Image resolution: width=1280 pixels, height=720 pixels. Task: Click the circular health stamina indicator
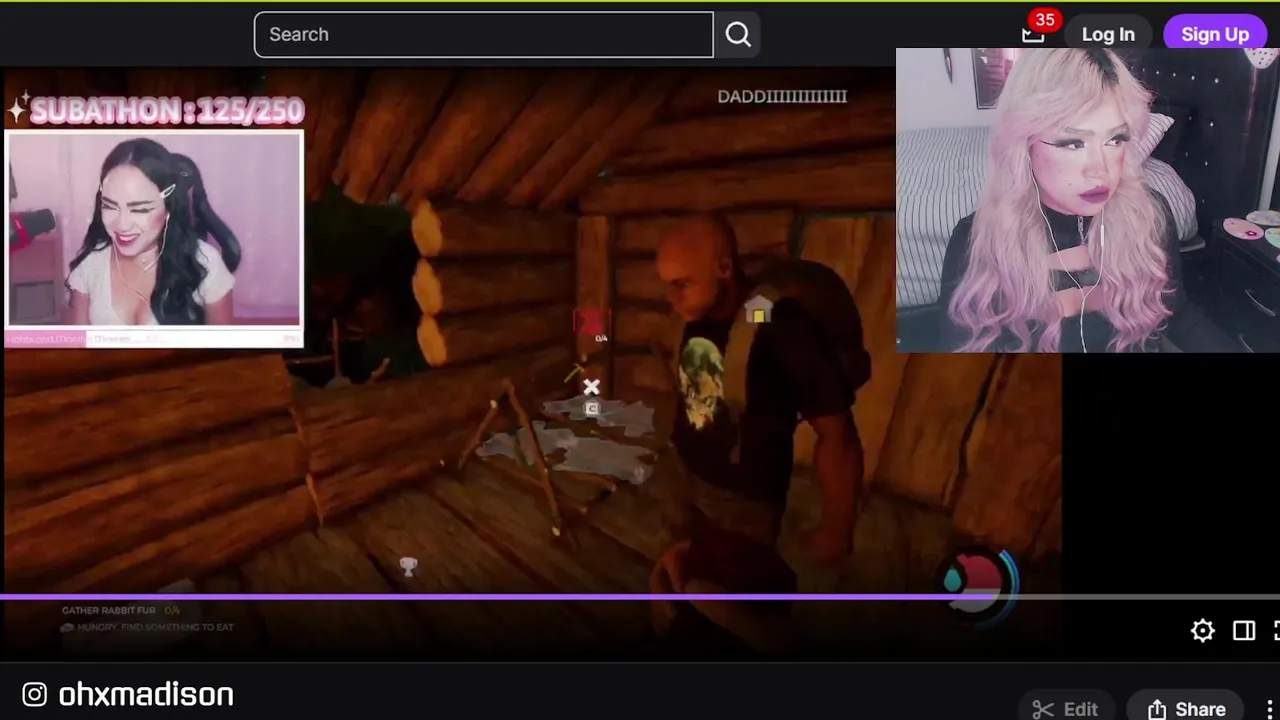point(981,580)
